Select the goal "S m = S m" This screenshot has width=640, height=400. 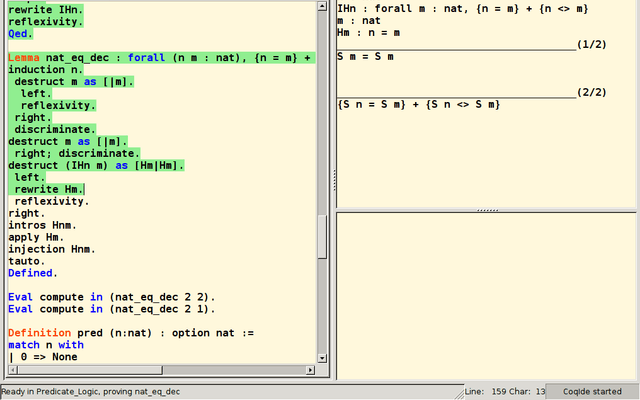pos(365,56)
